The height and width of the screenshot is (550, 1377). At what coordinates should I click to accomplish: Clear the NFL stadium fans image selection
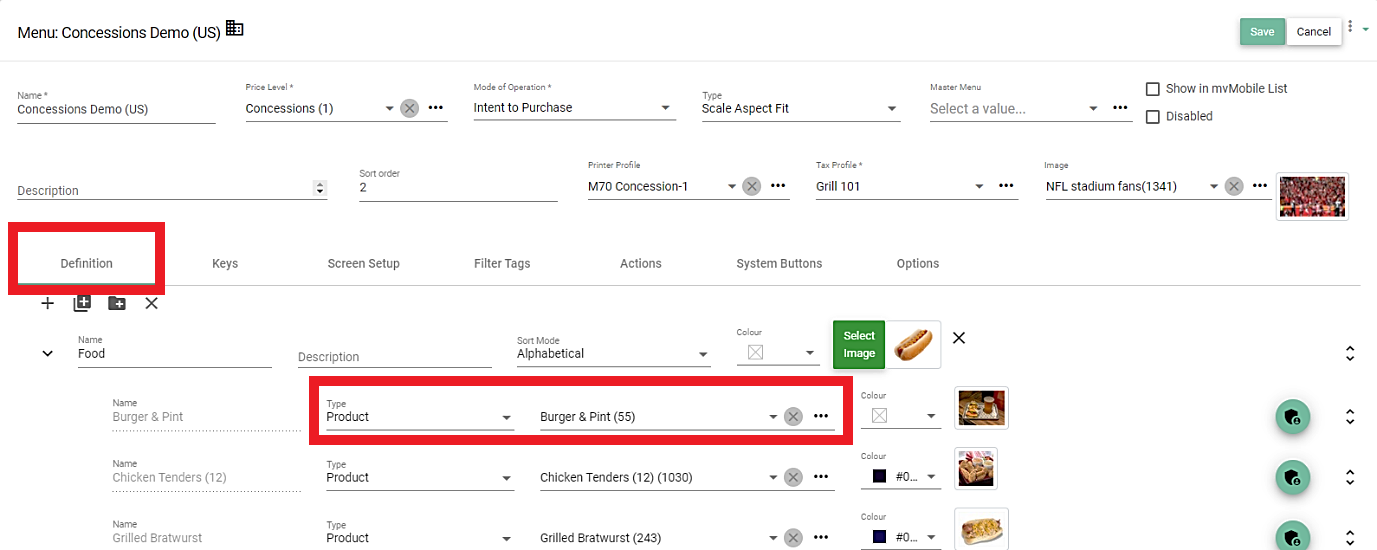[1234, 186]
